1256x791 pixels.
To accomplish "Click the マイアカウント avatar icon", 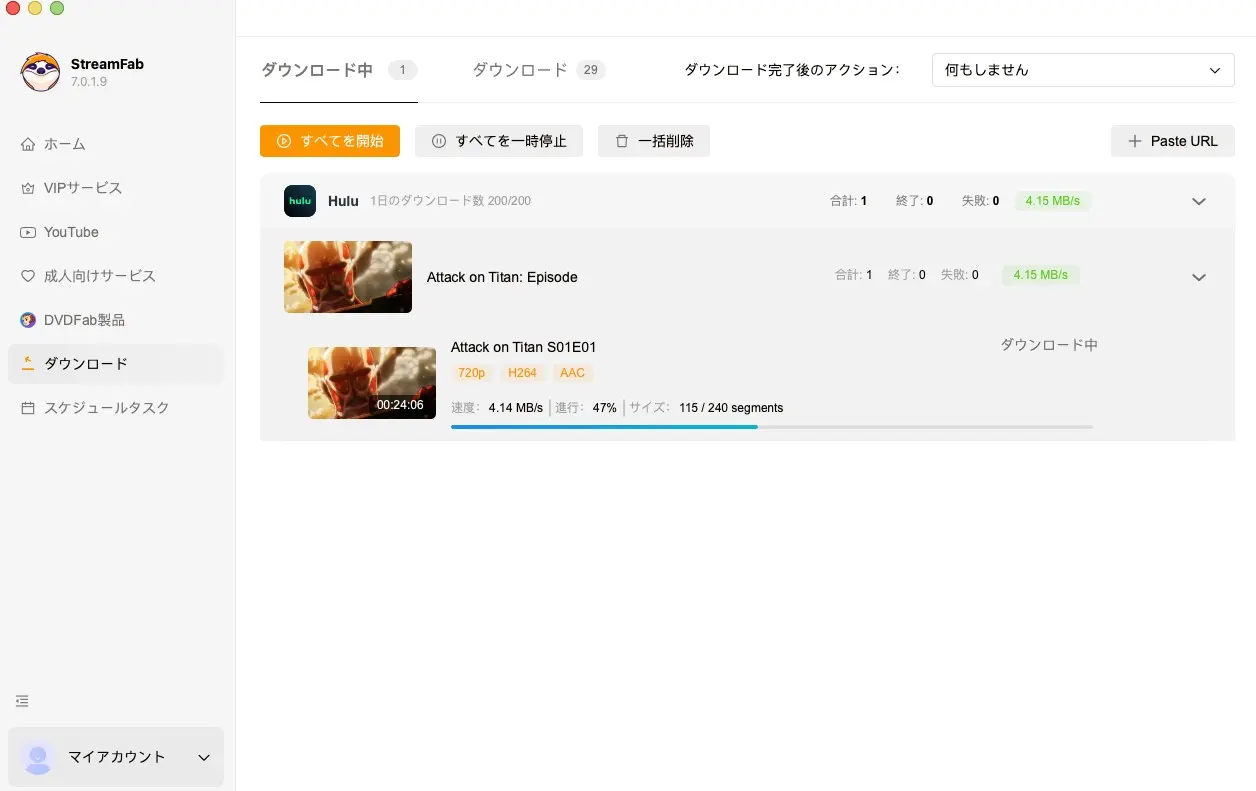I will tap(38, 757).
